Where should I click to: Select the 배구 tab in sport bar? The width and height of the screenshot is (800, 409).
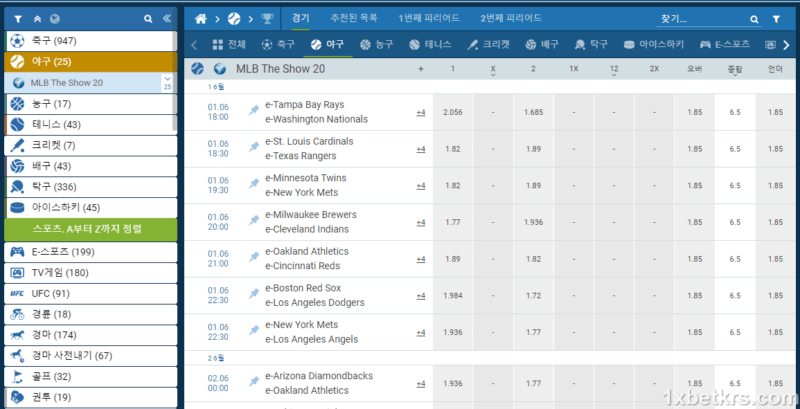542,44
